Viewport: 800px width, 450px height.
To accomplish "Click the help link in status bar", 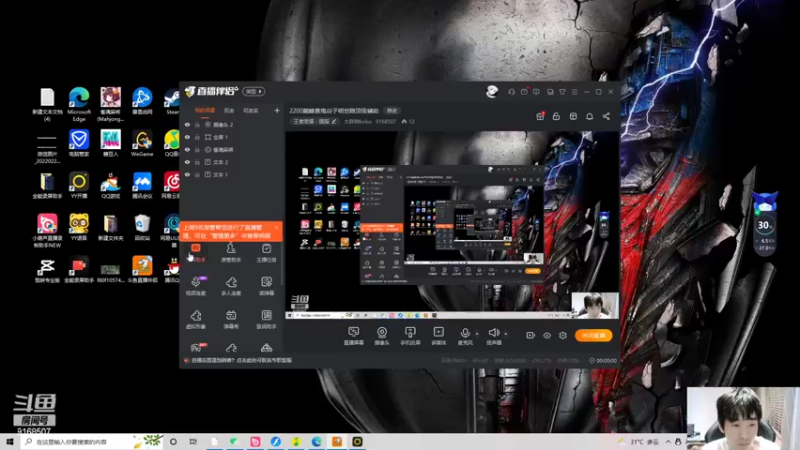I will (241, 360).
